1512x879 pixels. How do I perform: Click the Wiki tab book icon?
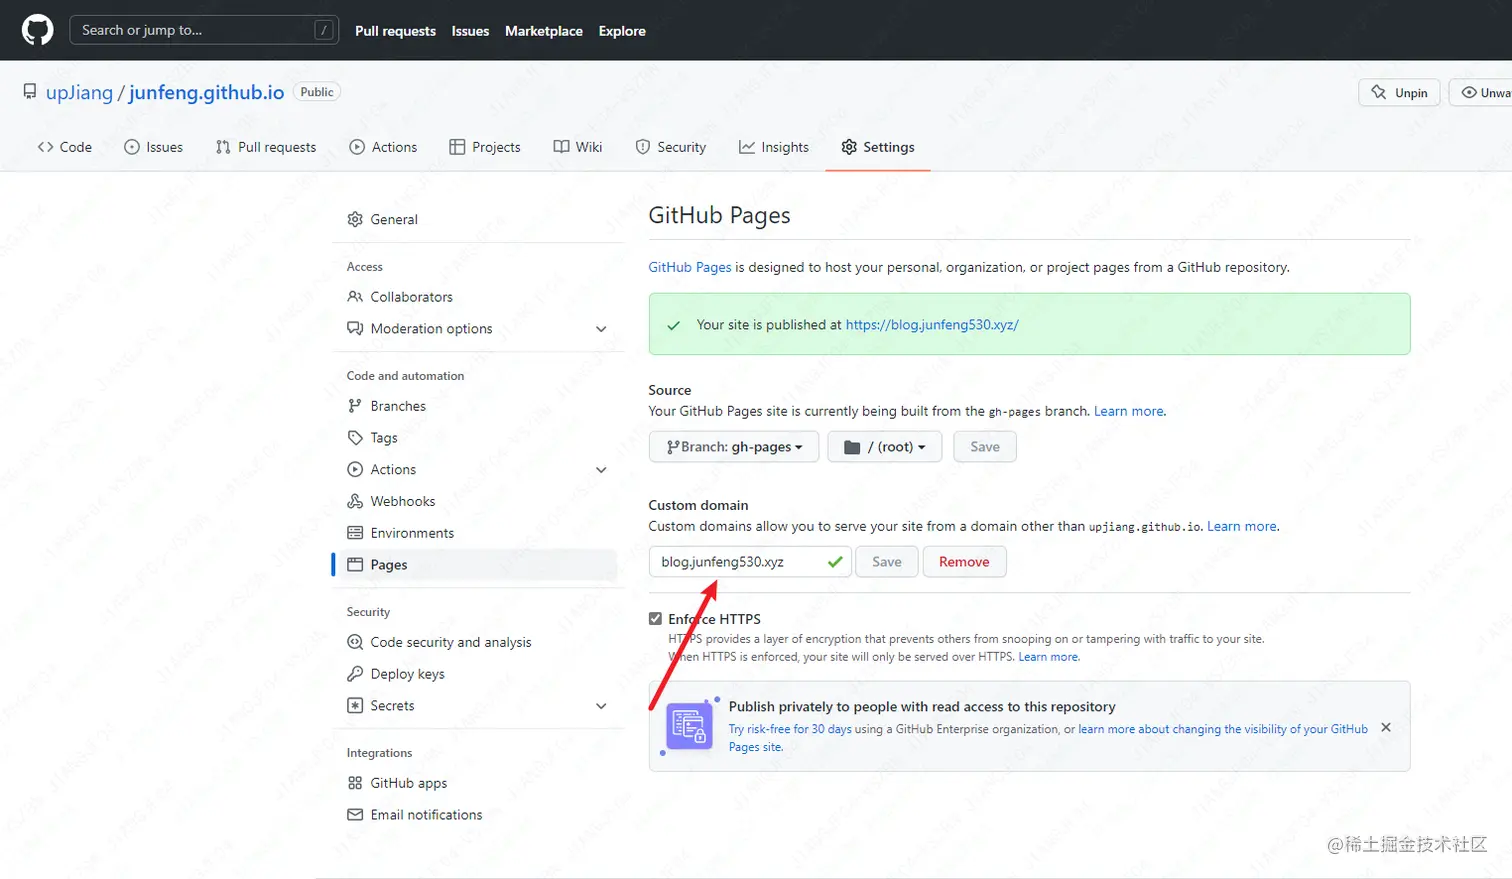click(x=561, y=147)
